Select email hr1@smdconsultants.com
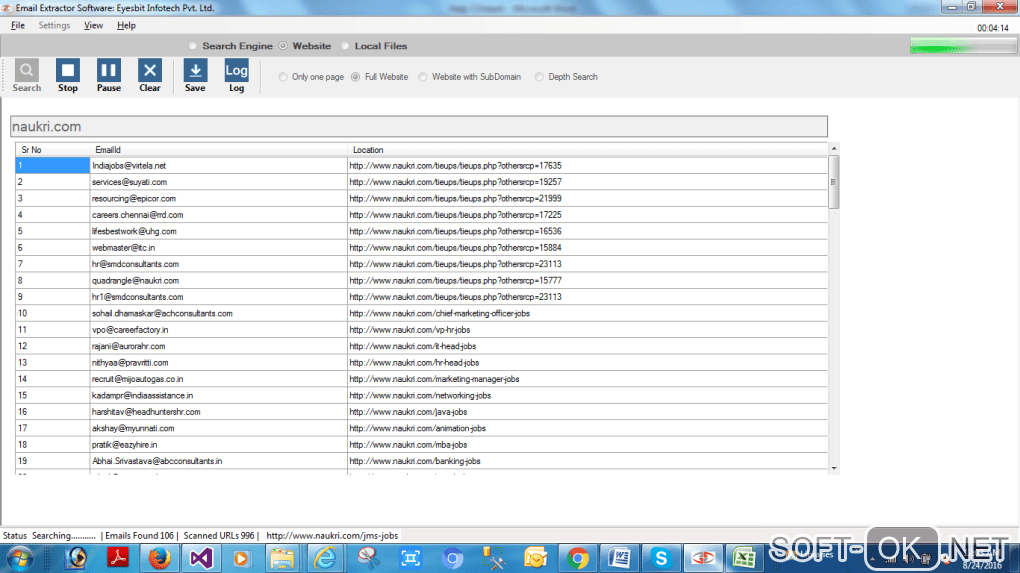The height and width of the screenshot is (573, 1020). pos(137,297)
